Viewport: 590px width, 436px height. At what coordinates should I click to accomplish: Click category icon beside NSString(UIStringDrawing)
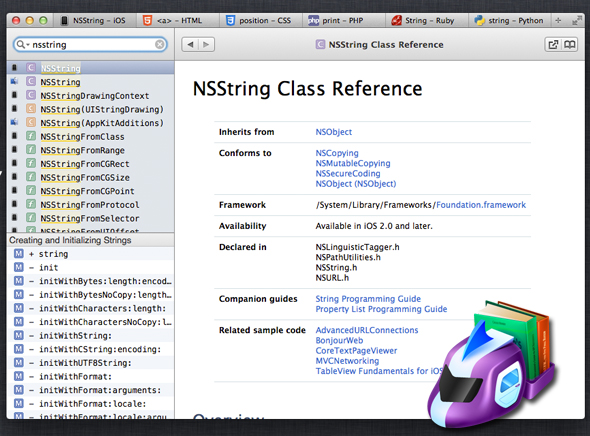pos(31,109)
